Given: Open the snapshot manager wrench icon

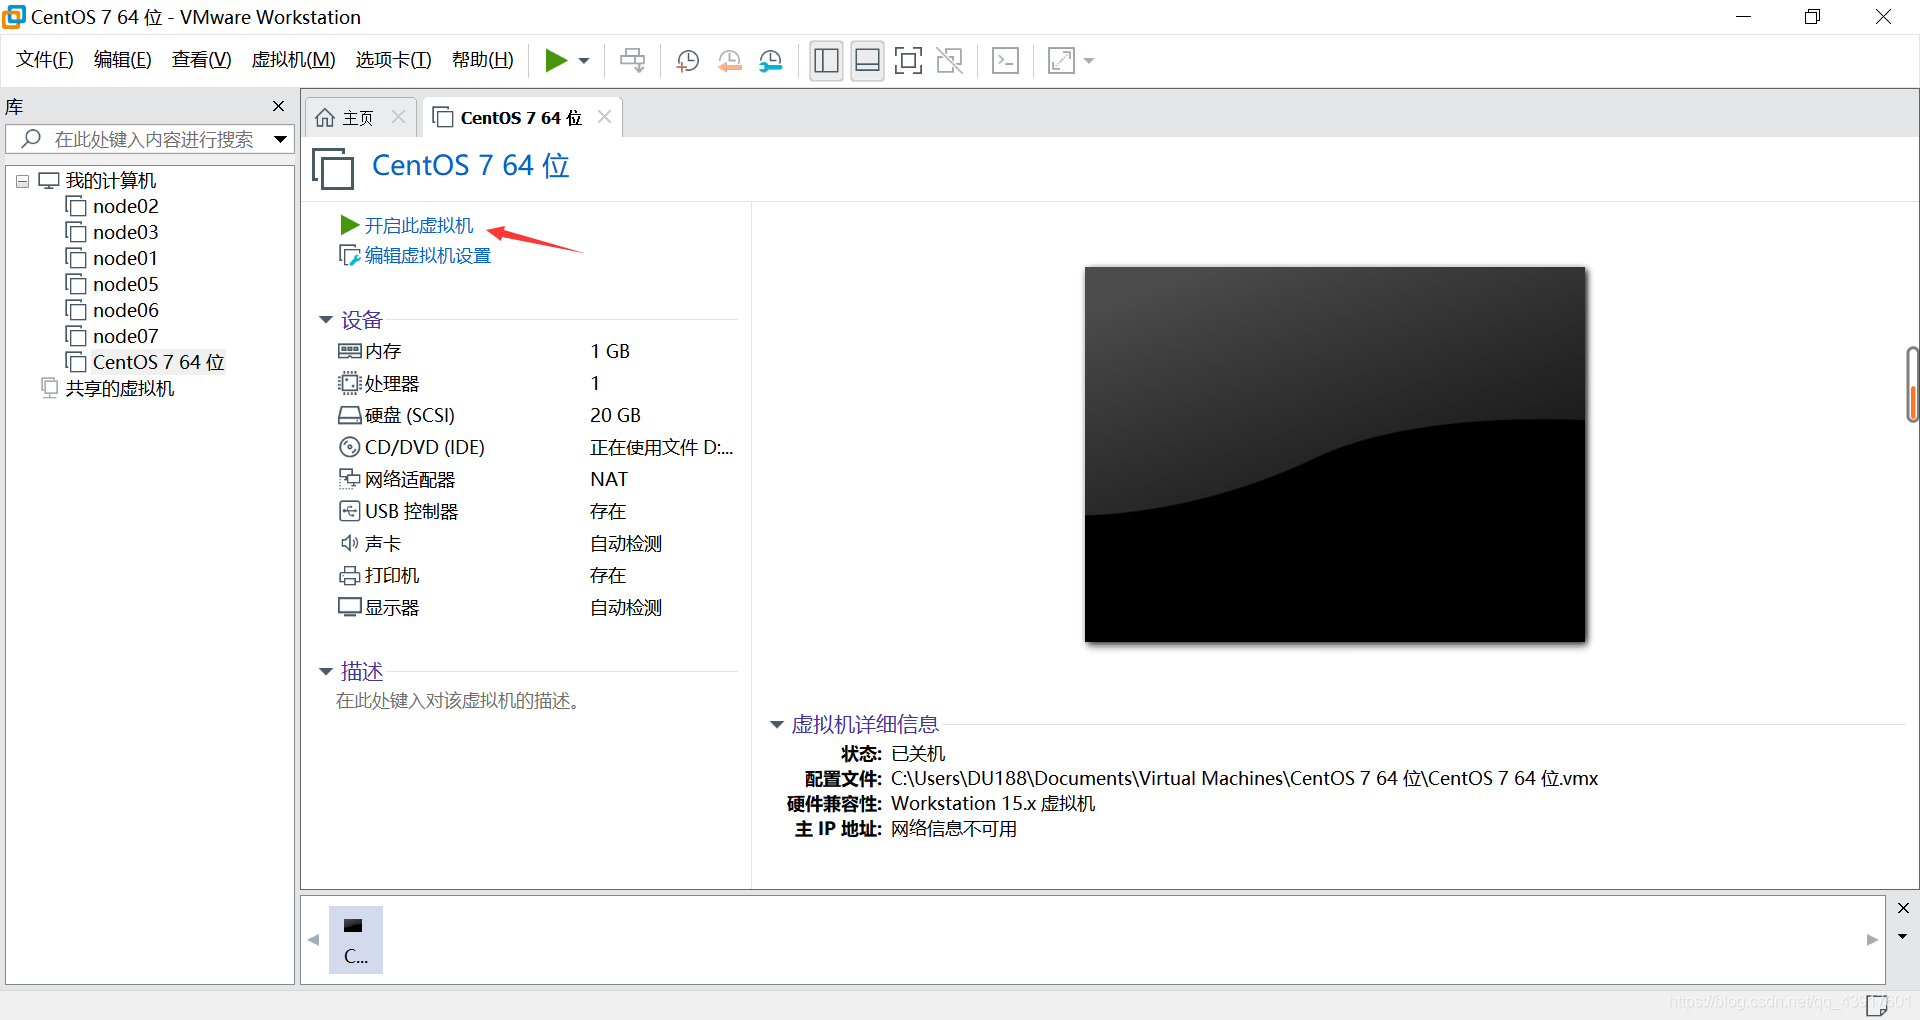Looking at the screenshot, I should click(771, 61).
